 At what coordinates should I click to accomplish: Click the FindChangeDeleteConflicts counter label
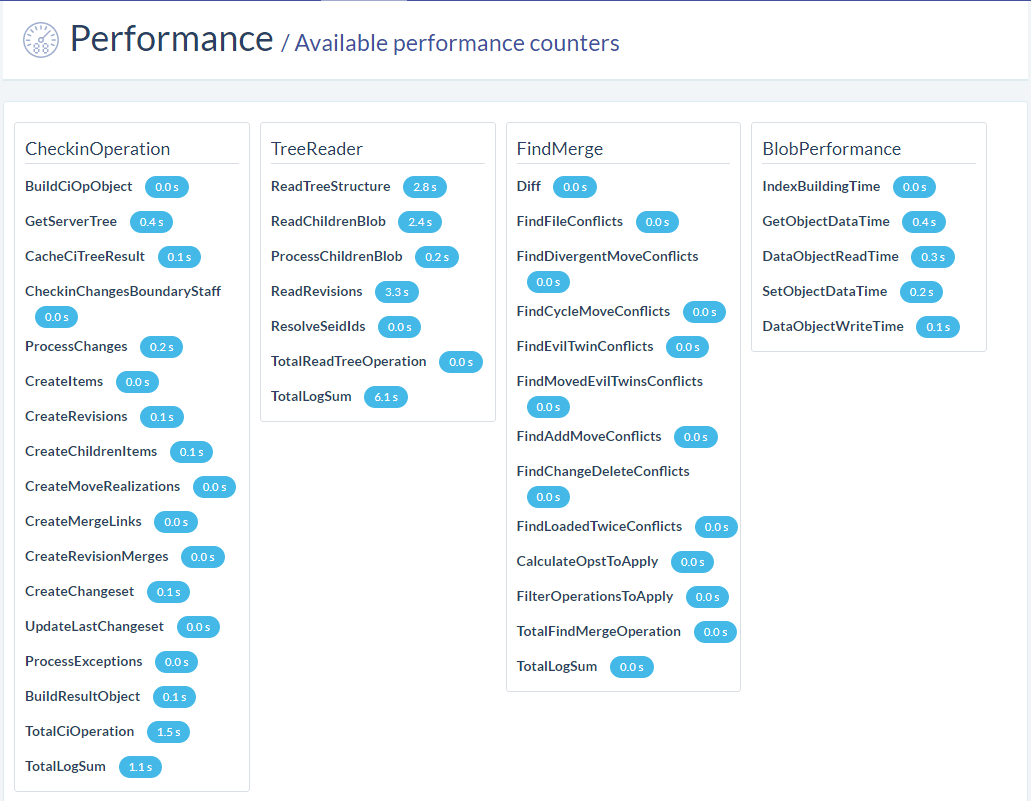(x=603, y=472)
